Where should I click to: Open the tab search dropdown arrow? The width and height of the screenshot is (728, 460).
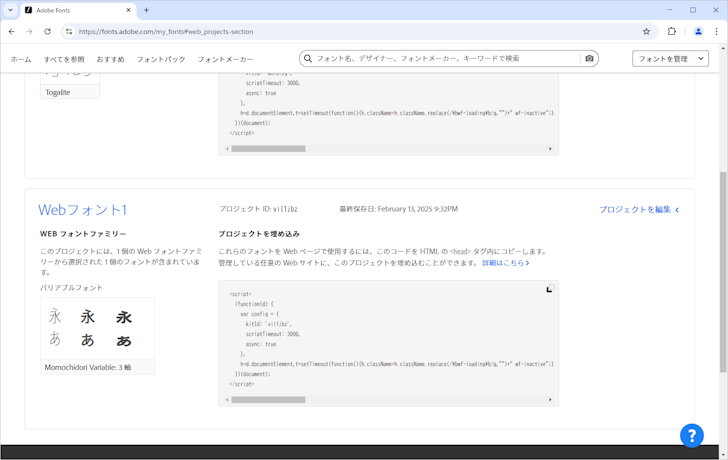click(10, 10)
